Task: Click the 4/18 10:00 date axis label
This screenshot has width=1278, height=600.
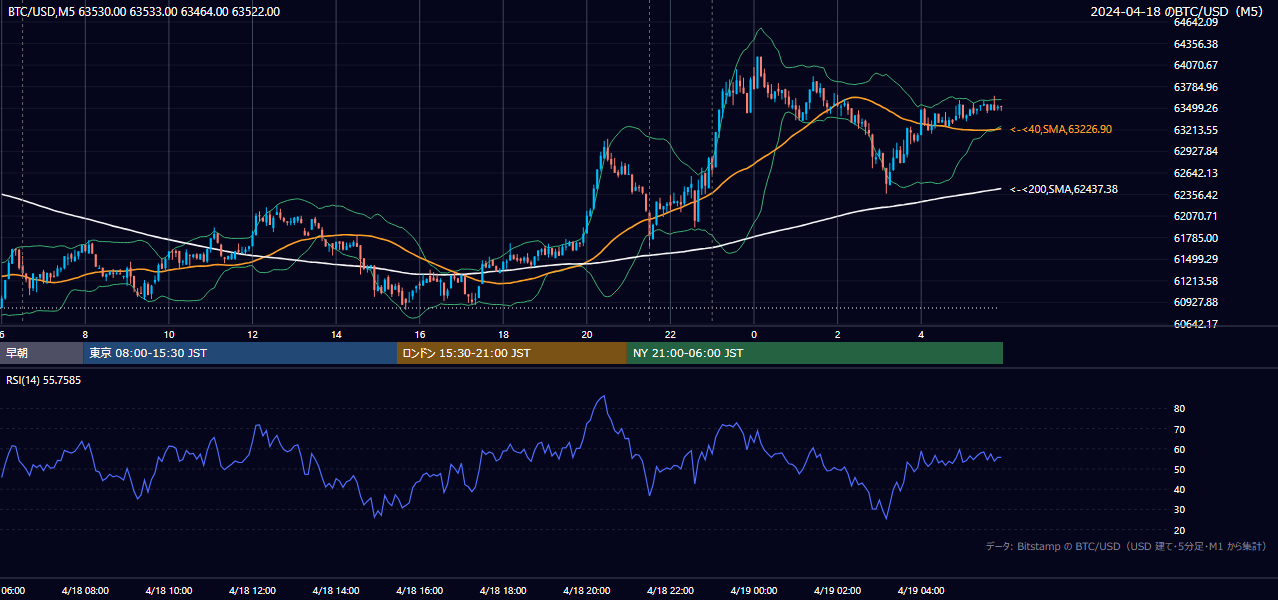Action: click(168, 591)
